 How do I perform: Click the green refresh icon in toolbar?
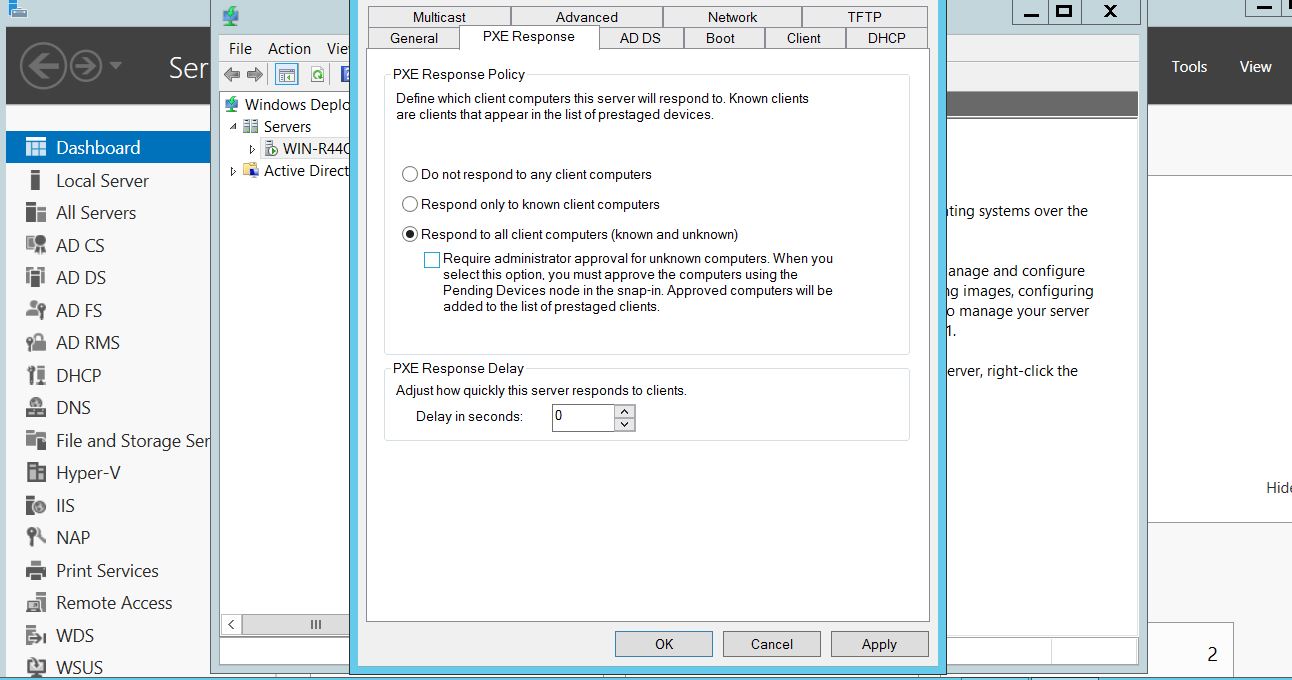(317, 75)
